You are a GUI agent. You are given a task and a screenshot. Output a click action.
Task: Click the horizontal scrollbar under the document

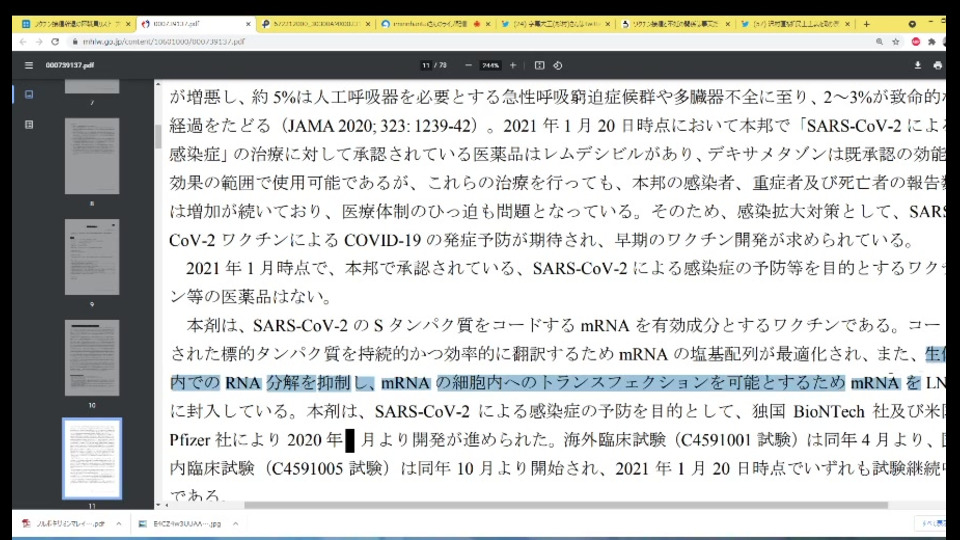pyautogui.click(x=566, y=505)
